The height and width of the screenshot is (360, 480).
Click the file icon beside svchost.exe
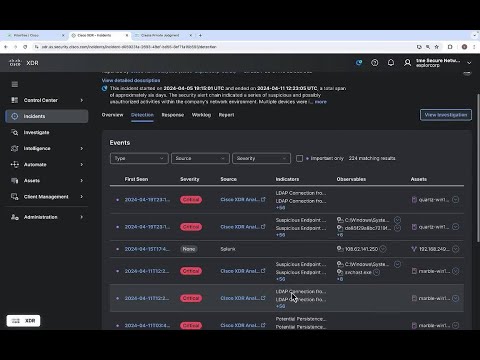340,272
